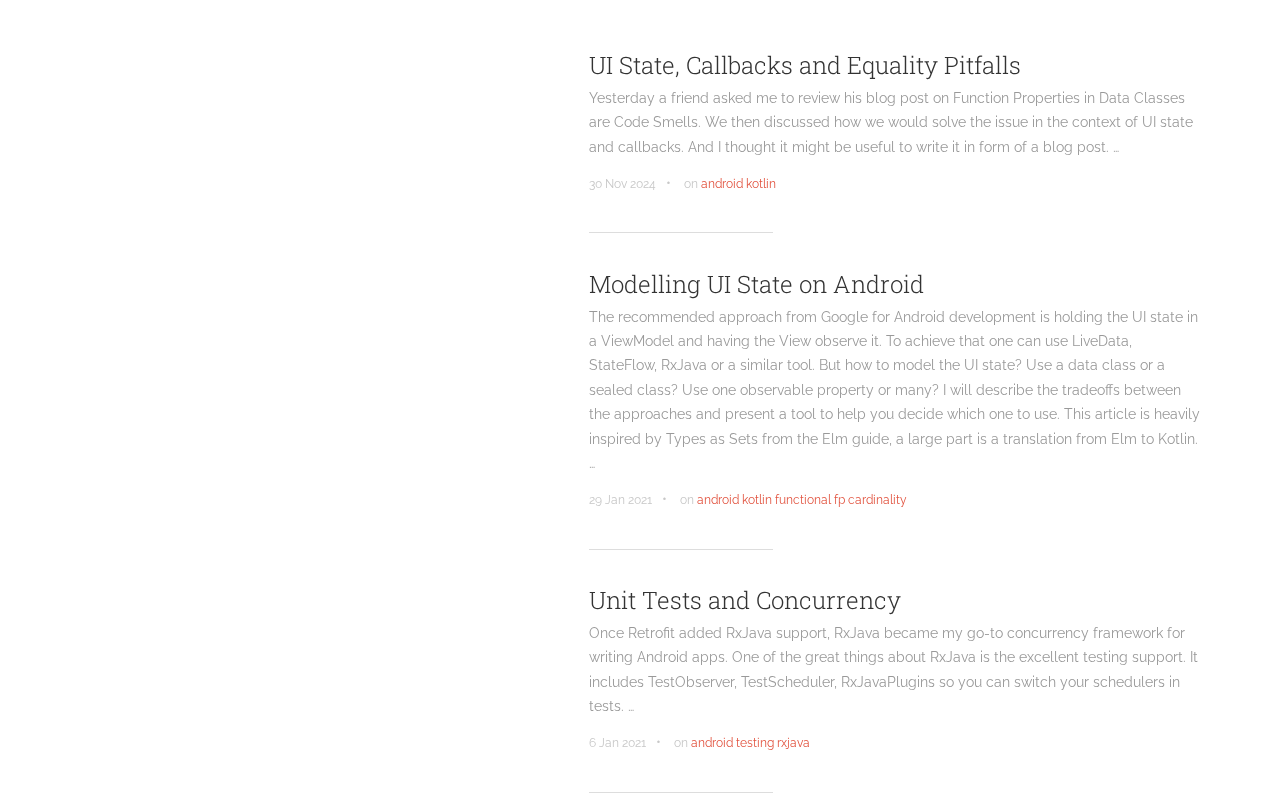Click the android tag on the 6 Jan 2021 post
The width and height of the screenshot is (1280, 800).
pyautogui.click(x=712, y=743)
